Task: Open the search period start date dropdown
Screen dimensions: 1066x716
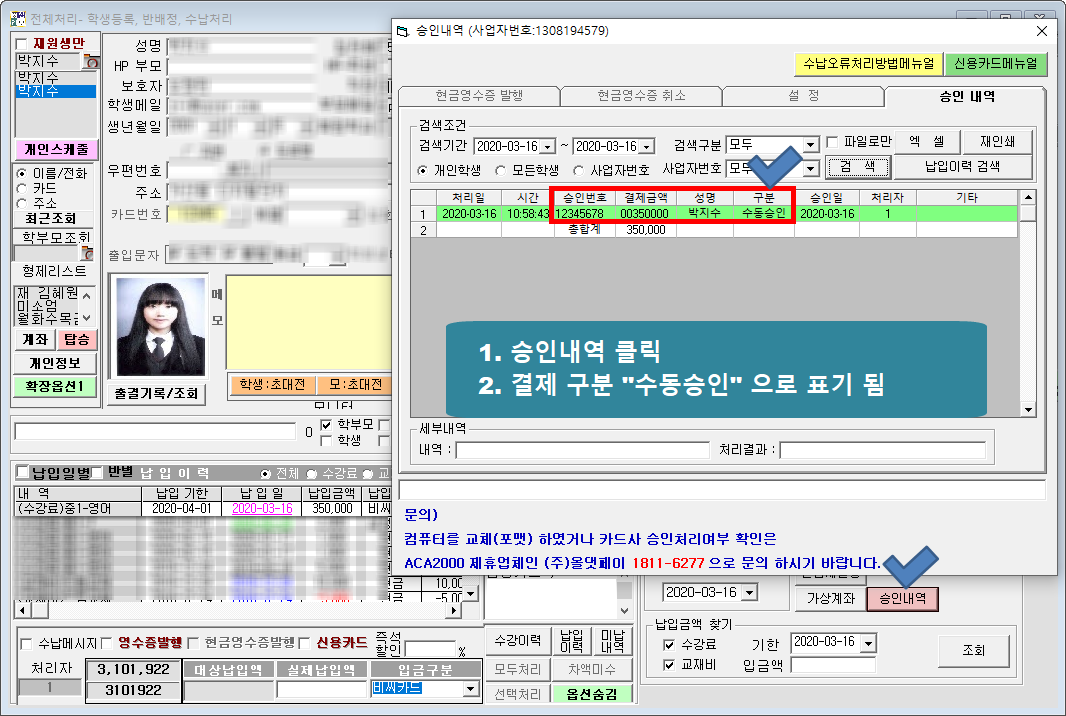Action: [549, 147]
